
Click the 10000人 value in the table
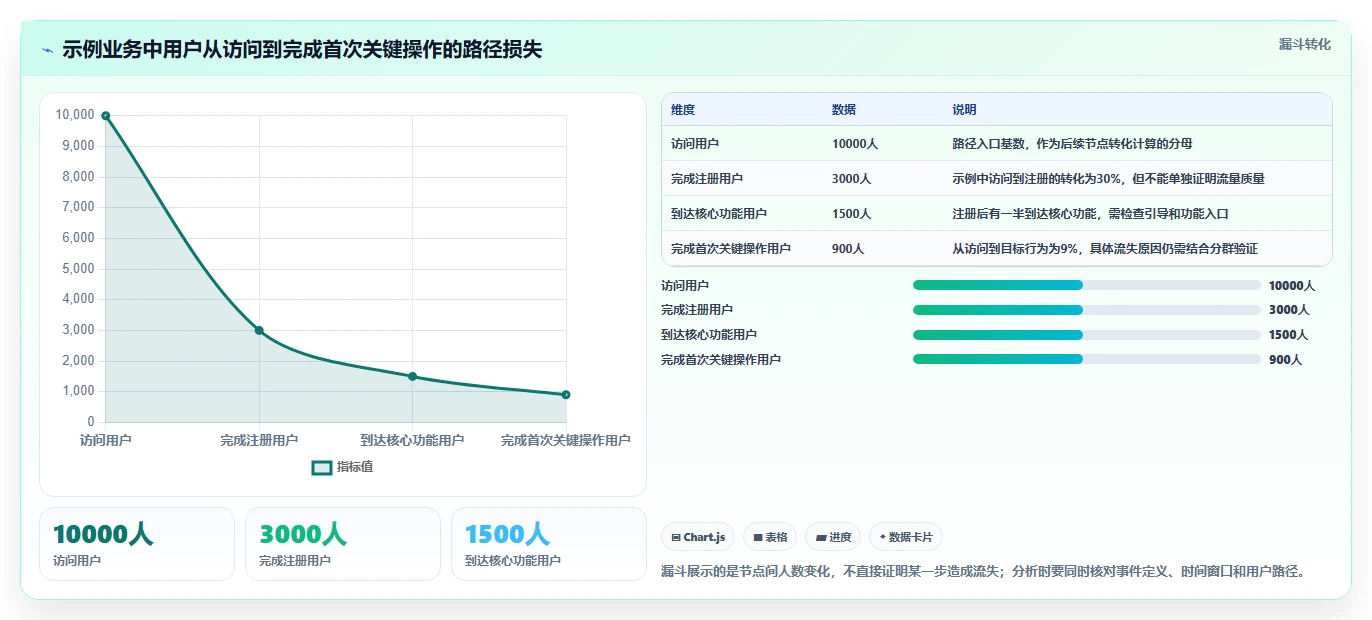click(x=855, y=144)
